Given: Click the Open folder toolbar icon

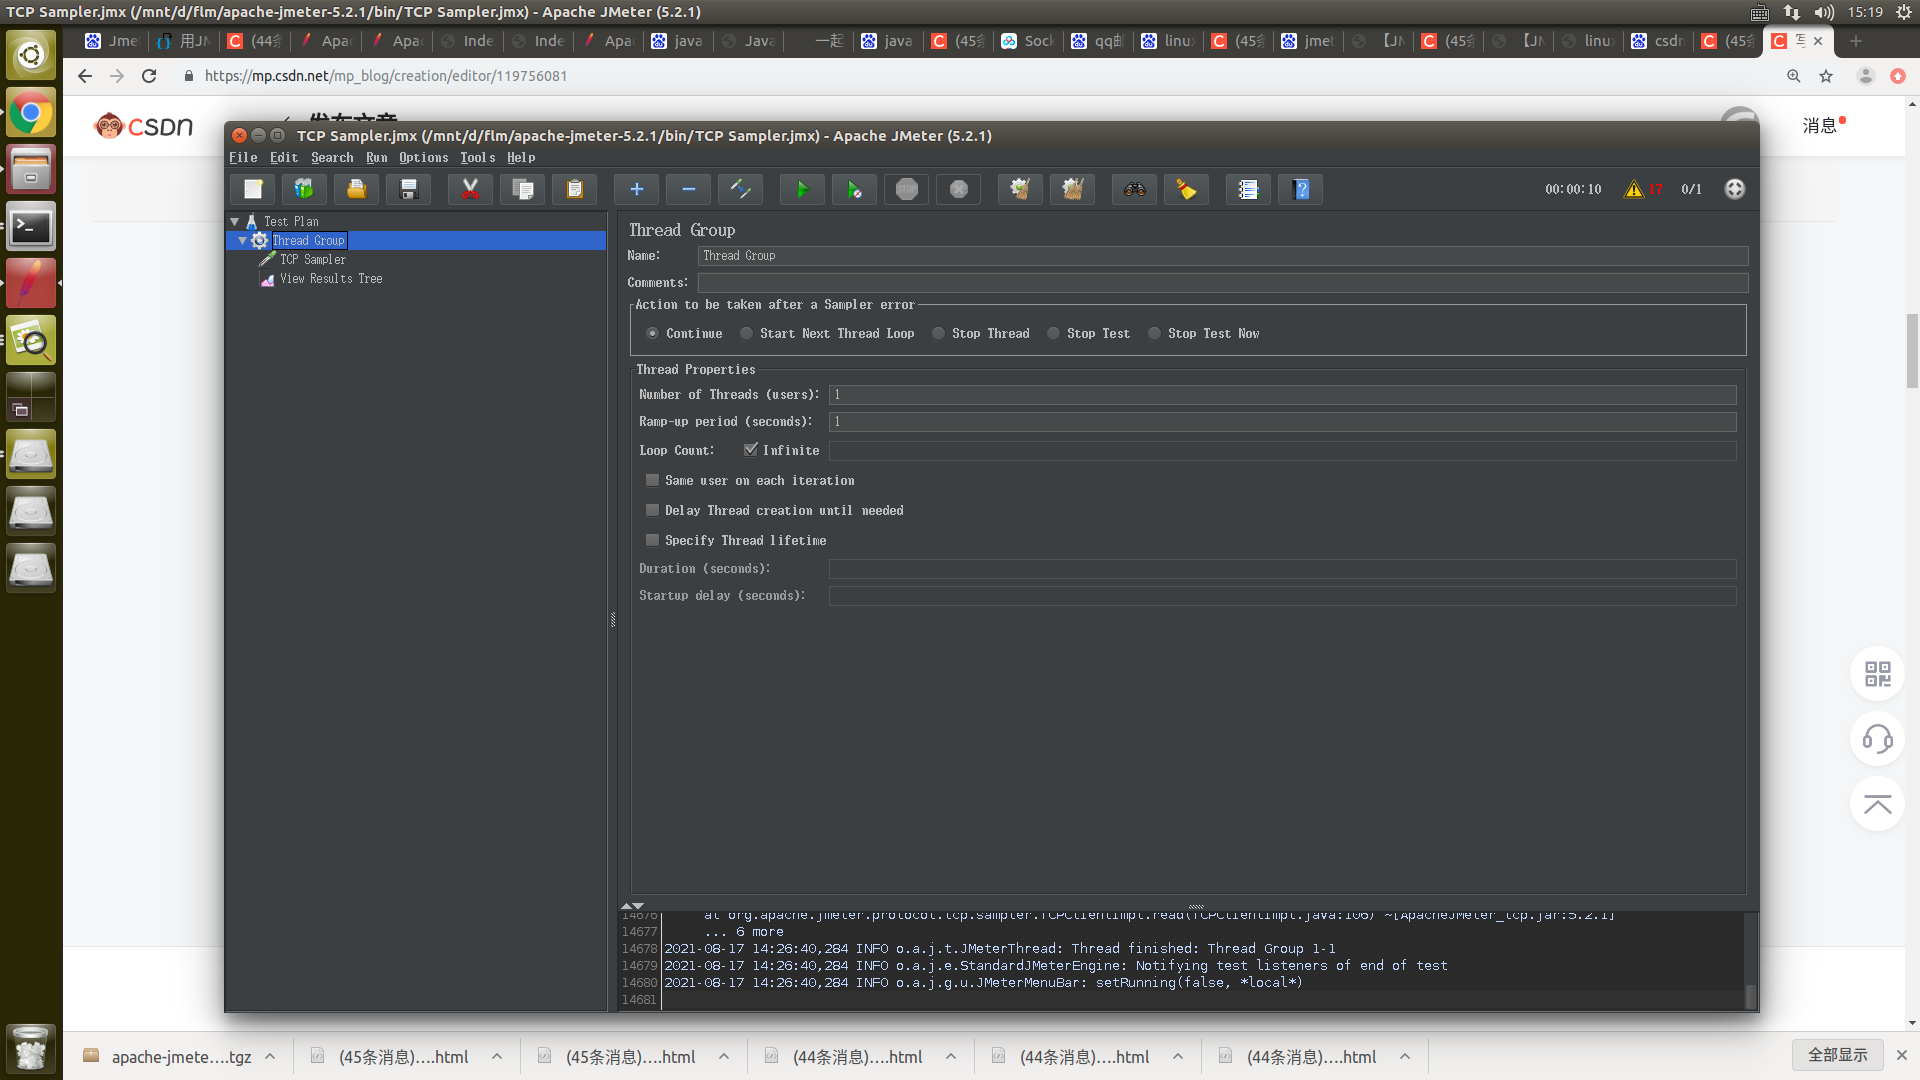Looking at the screenshot, I should click(356, 189).
